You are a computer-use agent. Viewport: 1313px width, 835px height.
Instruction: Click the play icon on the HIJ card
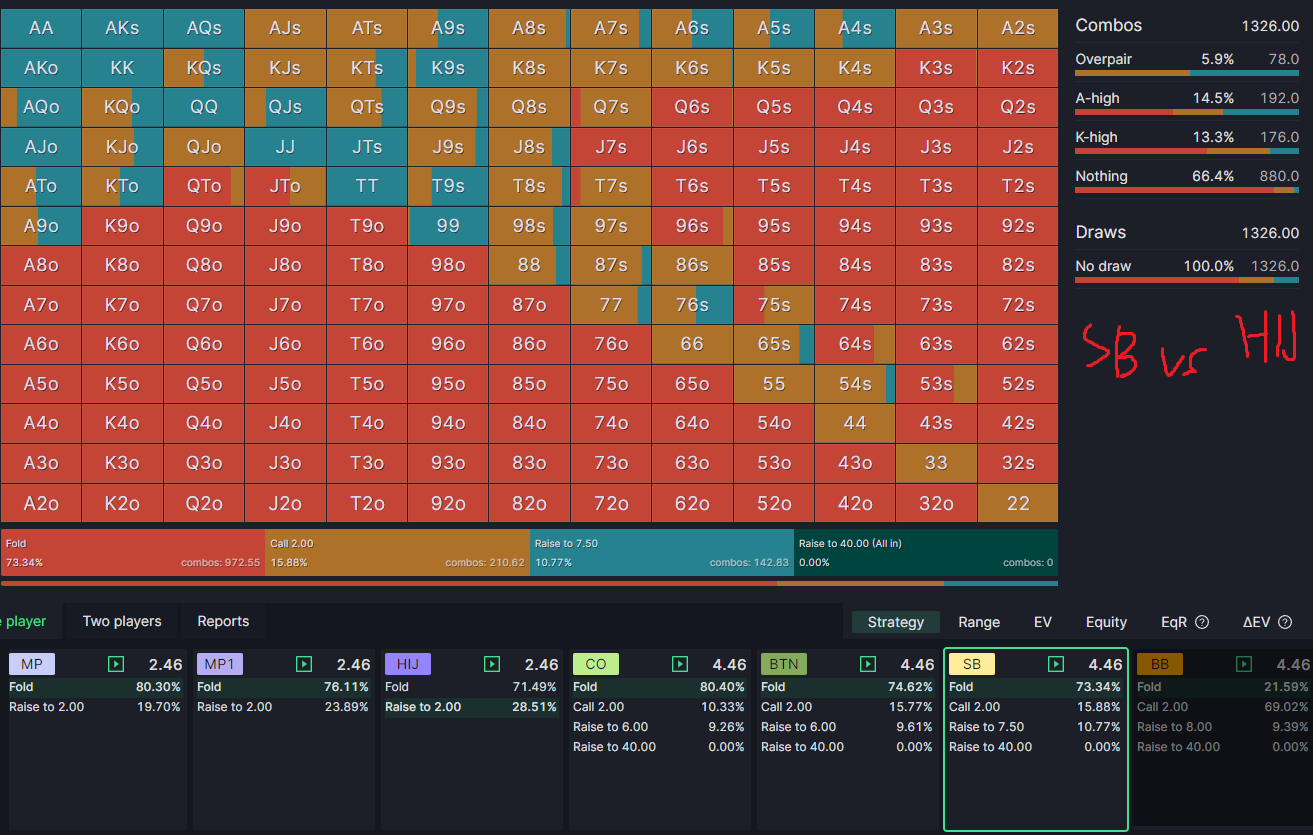492,664
